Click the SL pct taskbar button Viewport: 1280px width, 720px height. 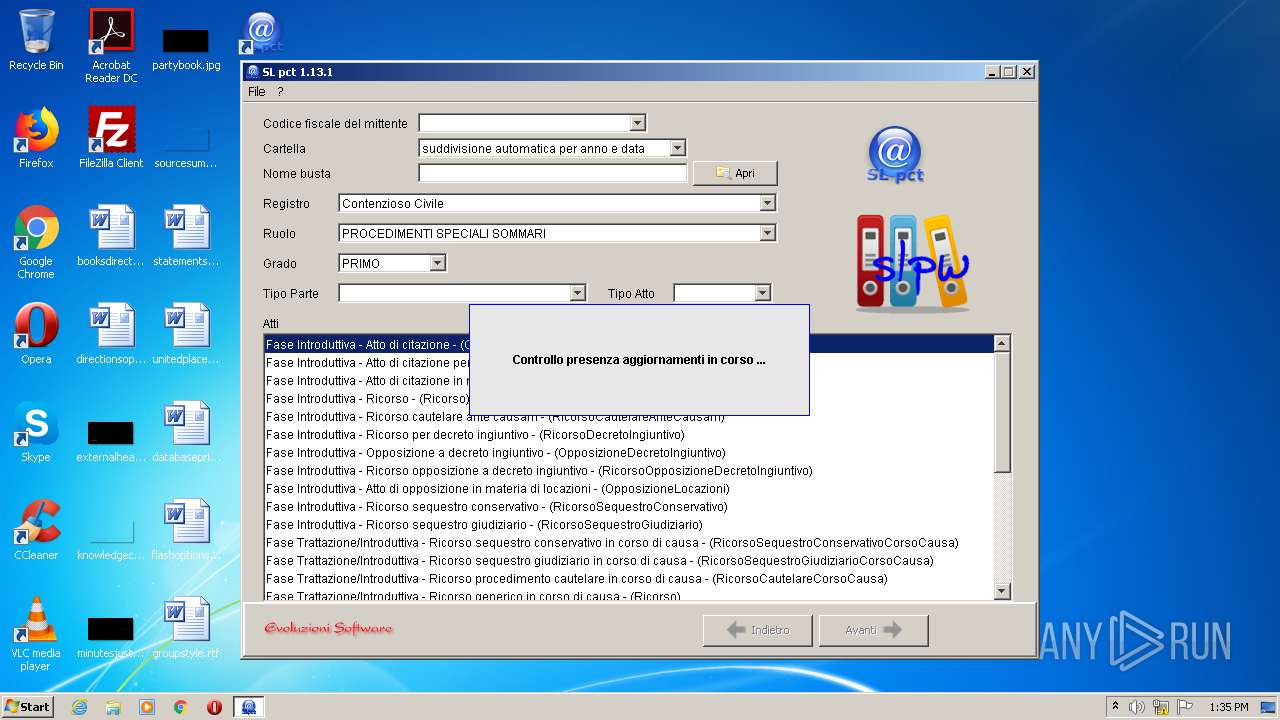(248, 707)
